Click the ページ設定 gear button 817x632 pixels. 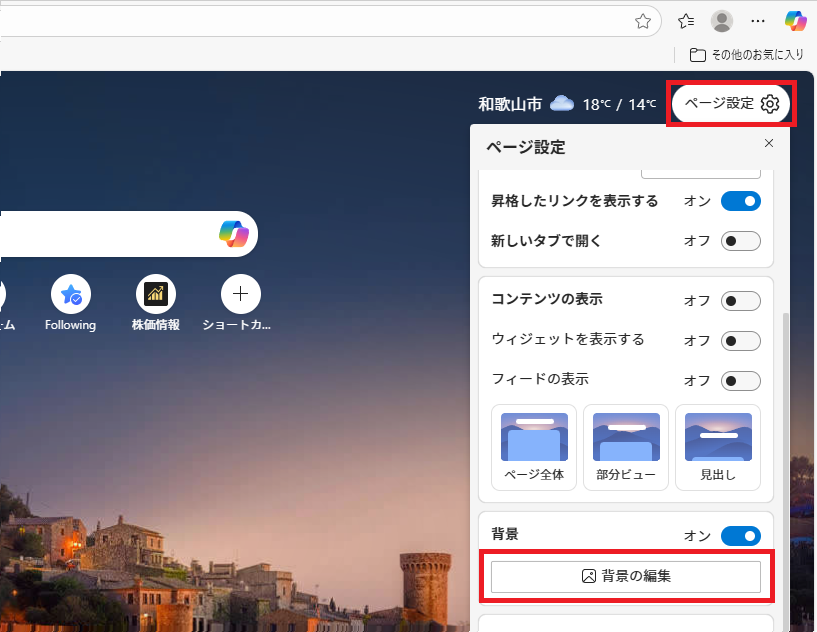click(731, 104)
